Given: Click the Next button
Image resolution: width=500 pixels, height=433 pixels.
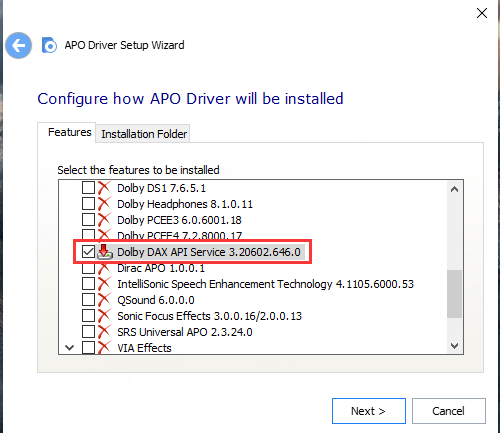Looking at the screenshot, I should [369, 411].
